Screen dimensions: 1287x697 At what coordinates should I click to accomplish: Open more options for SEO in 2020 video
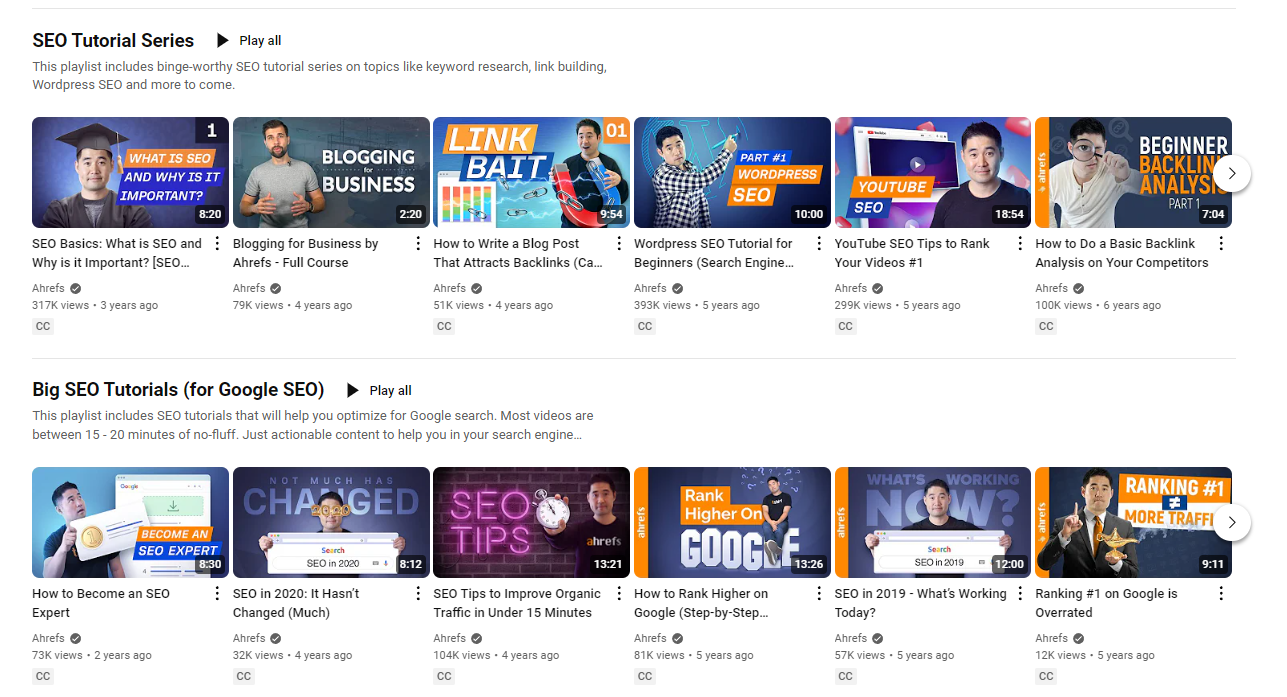[418, 594]
